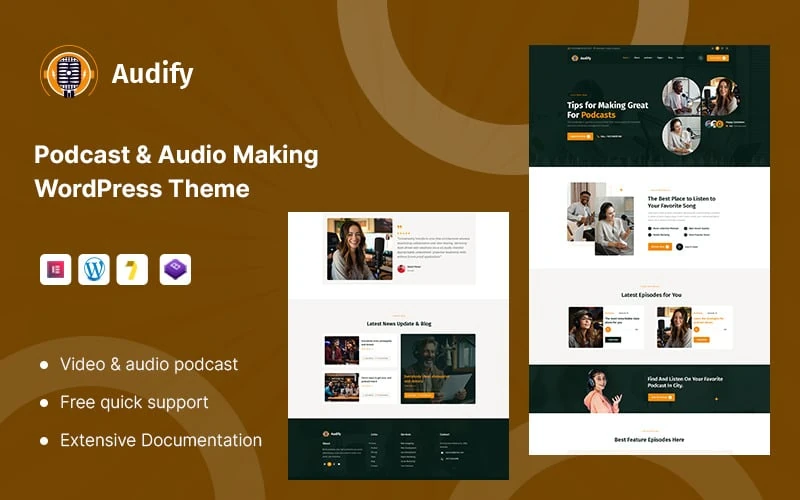The height and width of the screenshot is (500, 800).
Task: Click orange button in site header
Action: click(718, 58)
